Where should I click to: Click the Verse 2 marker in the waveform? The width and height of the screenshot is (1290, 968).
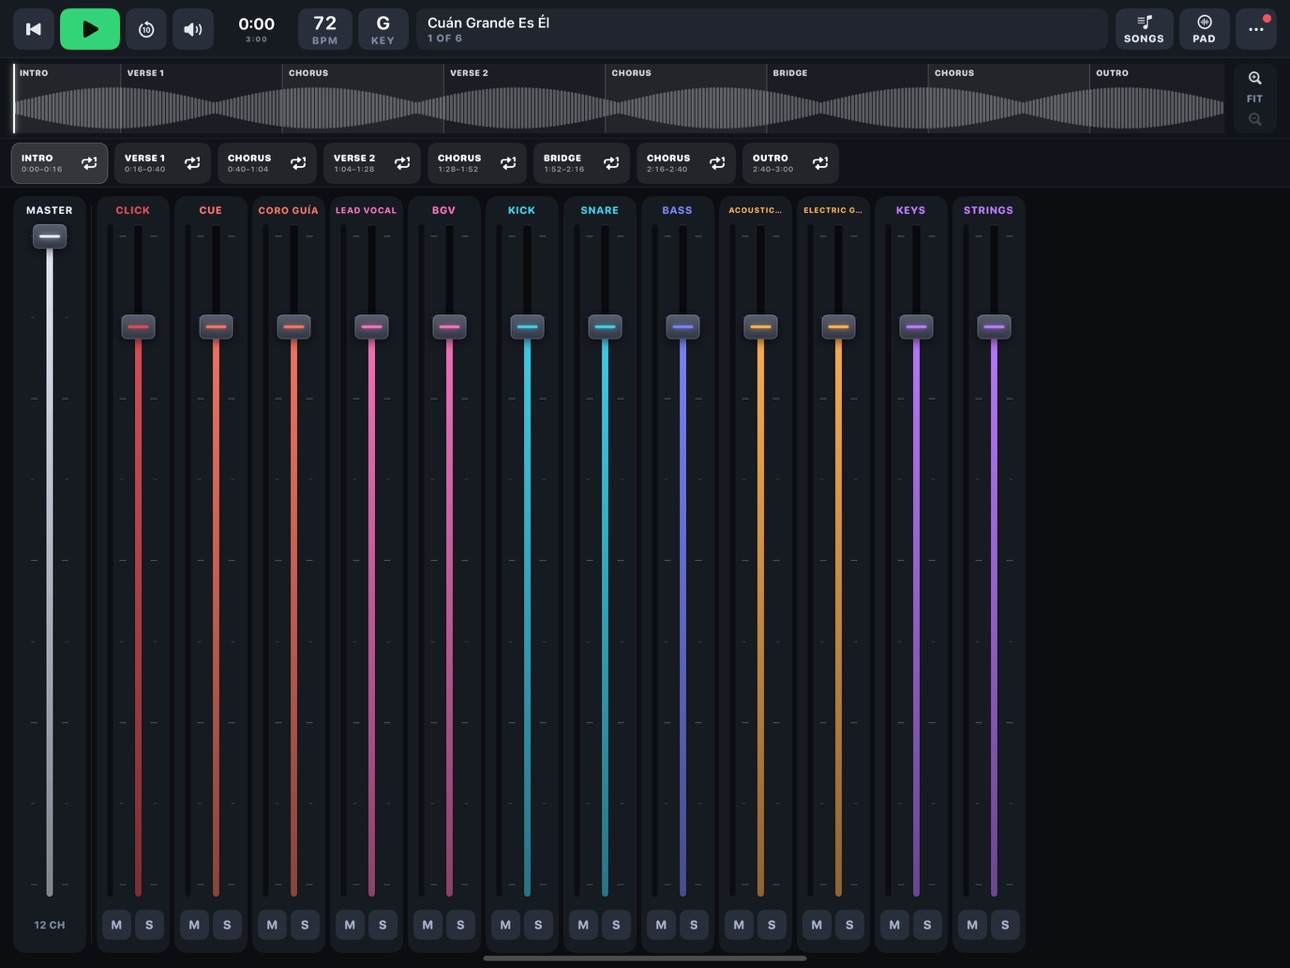469,73
